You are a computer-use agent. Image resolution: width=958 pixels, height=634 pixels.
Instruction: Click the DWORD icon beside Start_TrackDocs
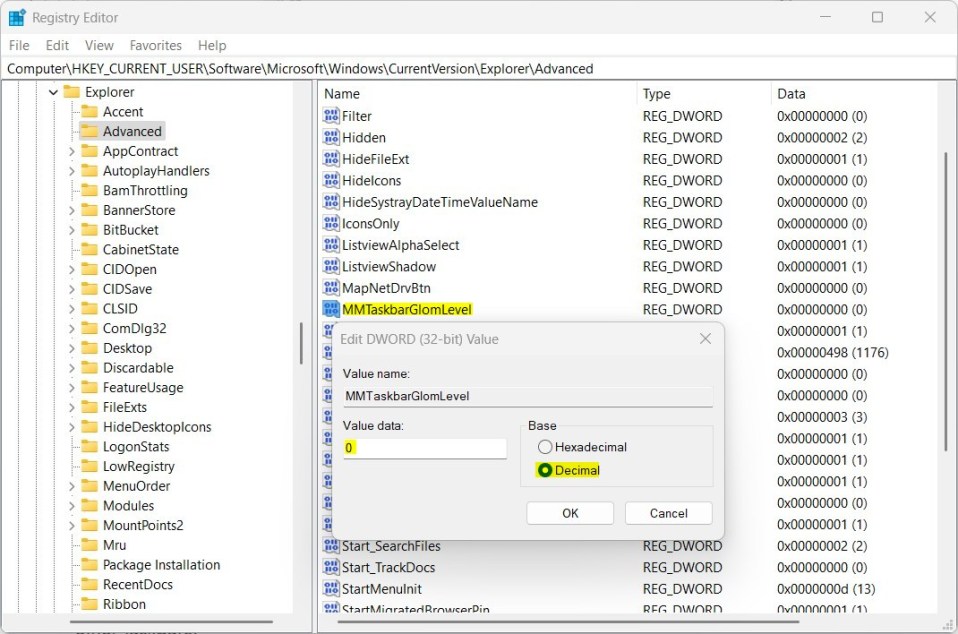[x=331, y=567]
